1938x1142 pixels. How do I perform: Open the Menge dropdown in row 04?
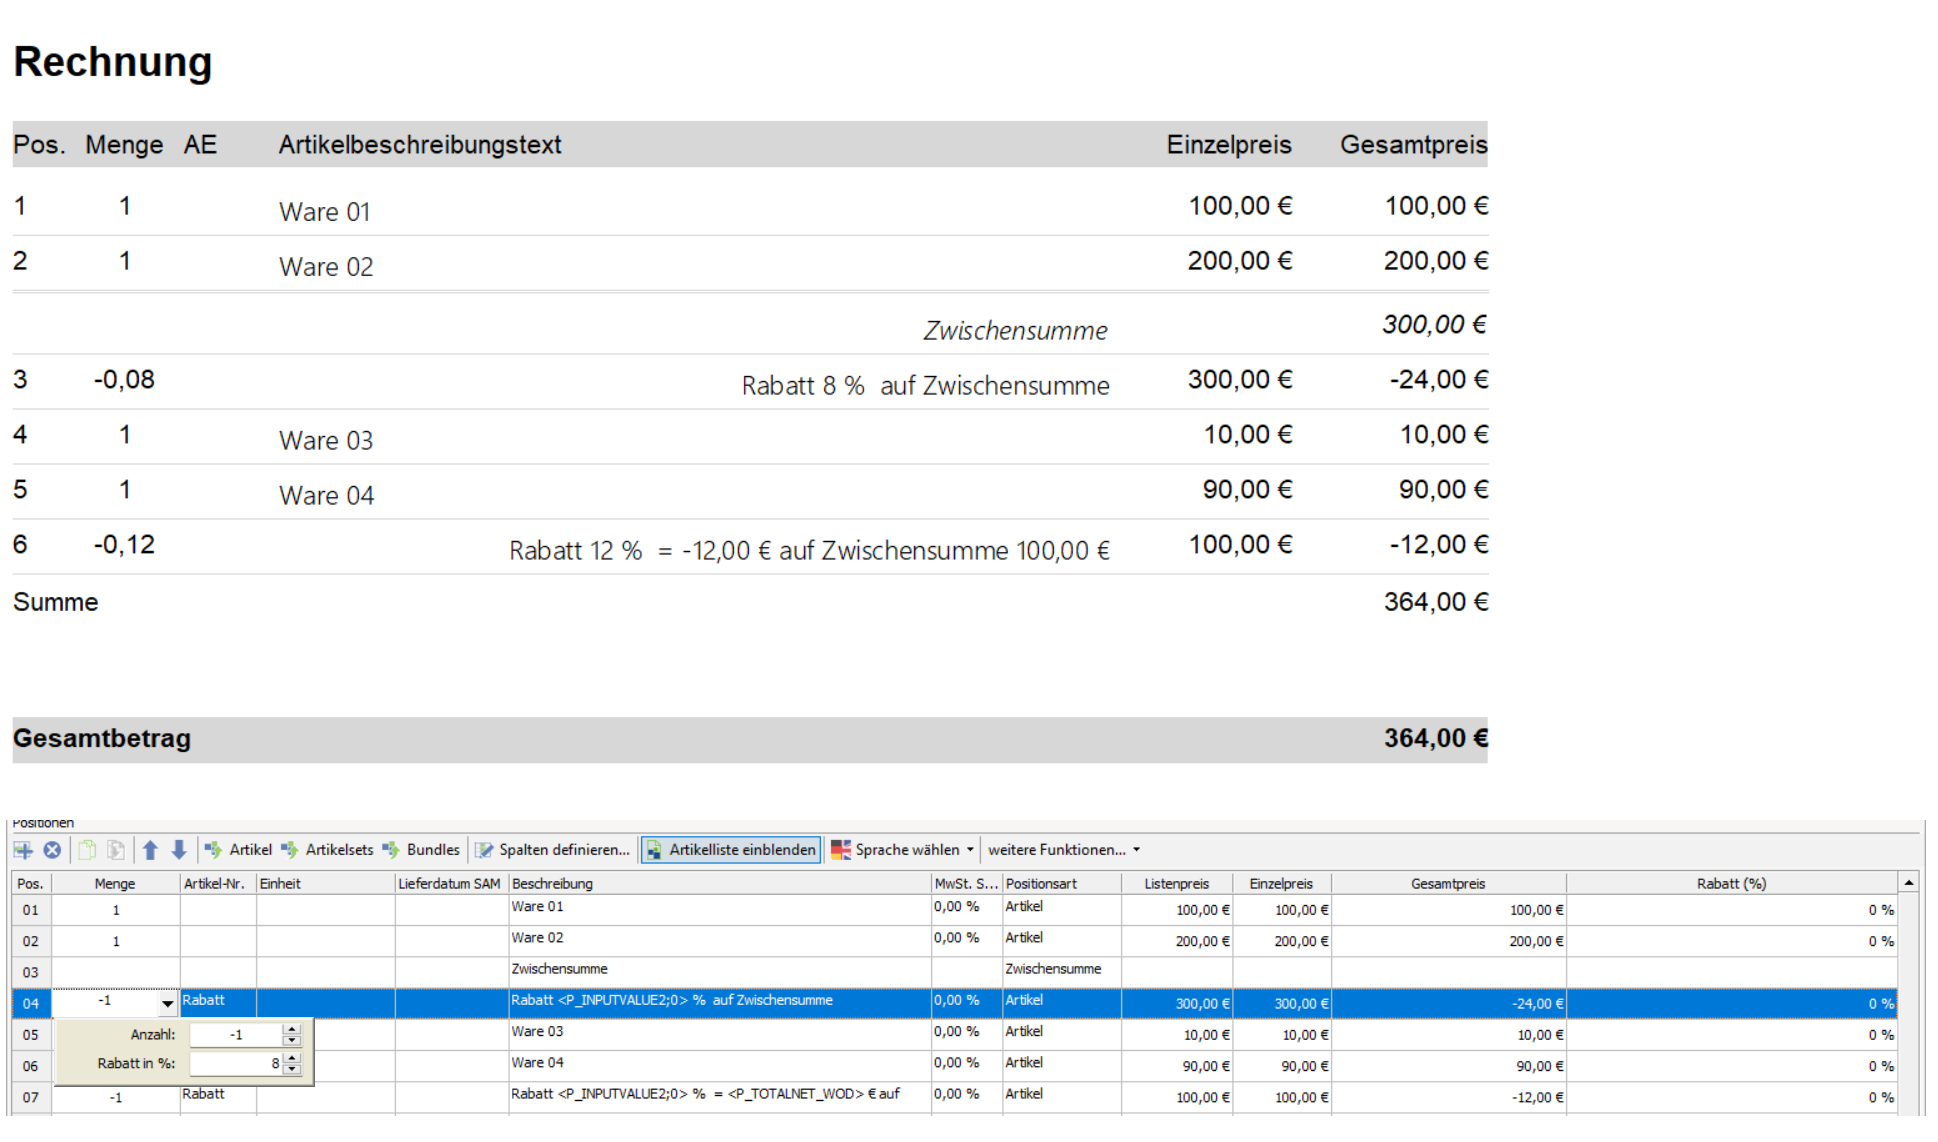tap(167, 1003)
